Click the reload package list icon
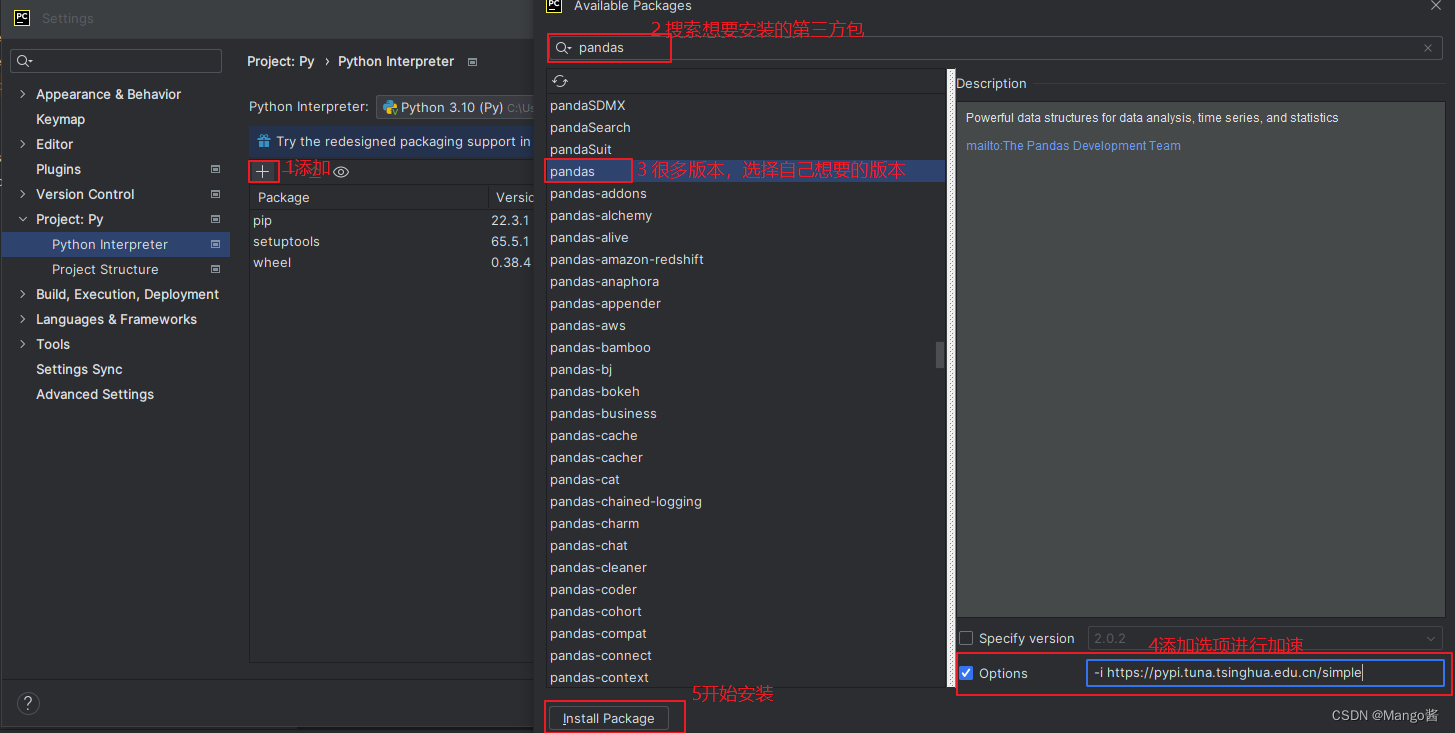 click(560, 81)
